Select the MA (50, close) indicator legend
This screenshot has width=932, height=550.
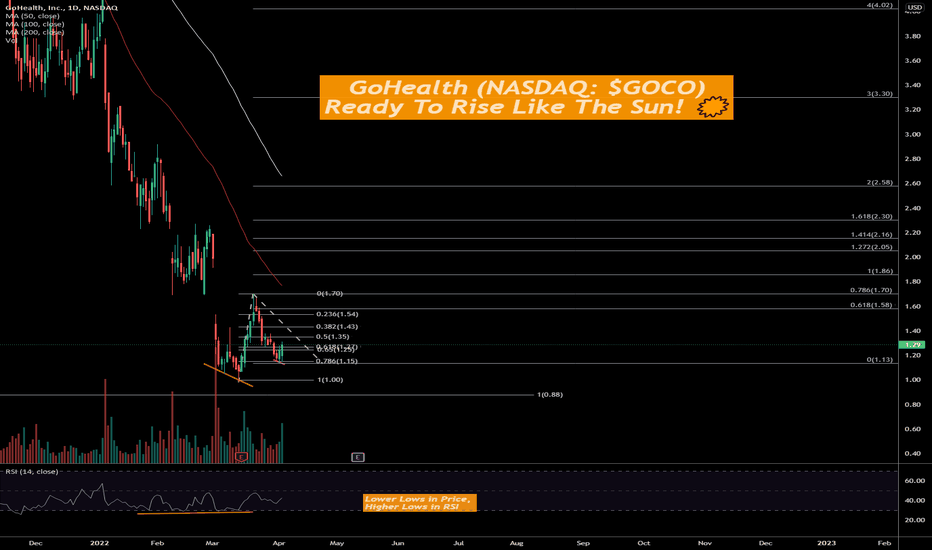pyautogui.click(x=33, y=16)
